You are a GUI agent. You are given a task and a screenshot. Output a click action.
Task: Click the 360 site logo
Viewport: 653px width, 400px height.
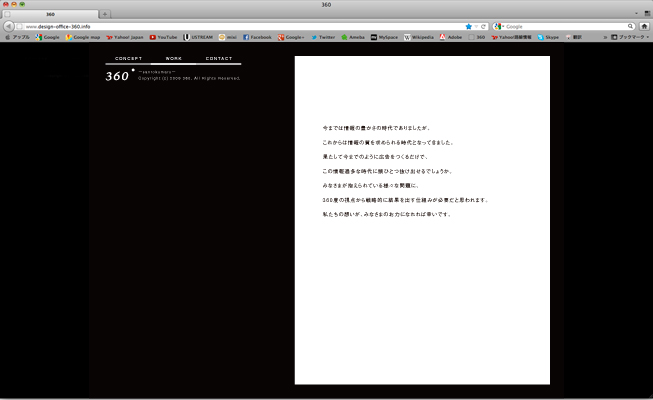118,75
